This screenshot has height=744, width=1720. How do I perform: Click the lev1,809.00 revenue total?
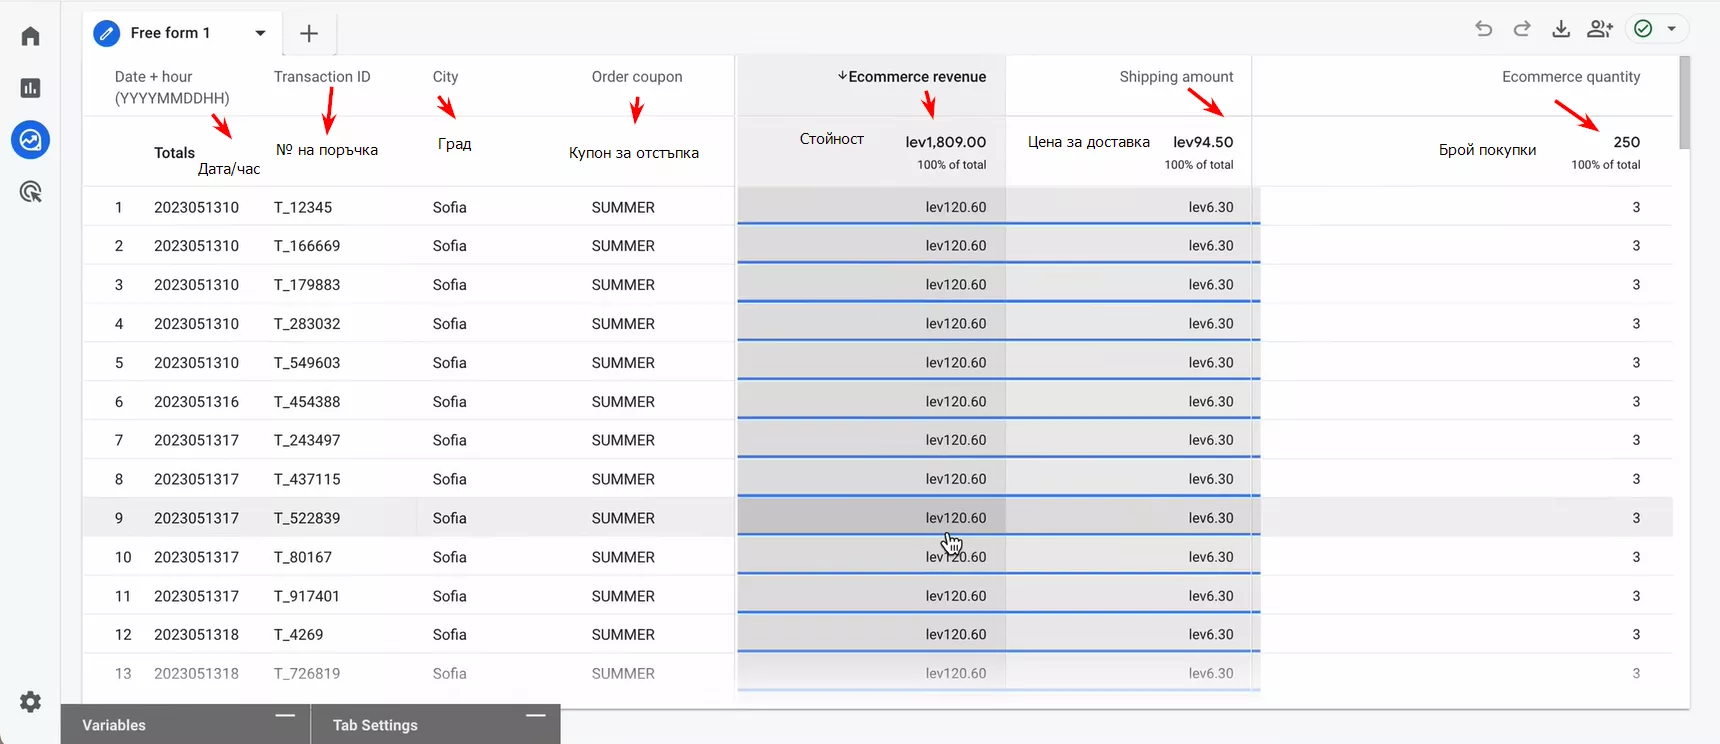pyautogui.click(x=946, y=142)
